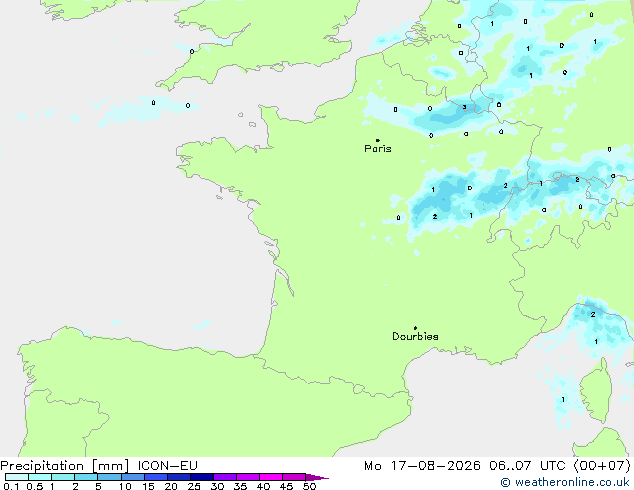Click the 45 legend scale value
The image size is (634, 490).
pyautogui.click(x=286, y=486)
